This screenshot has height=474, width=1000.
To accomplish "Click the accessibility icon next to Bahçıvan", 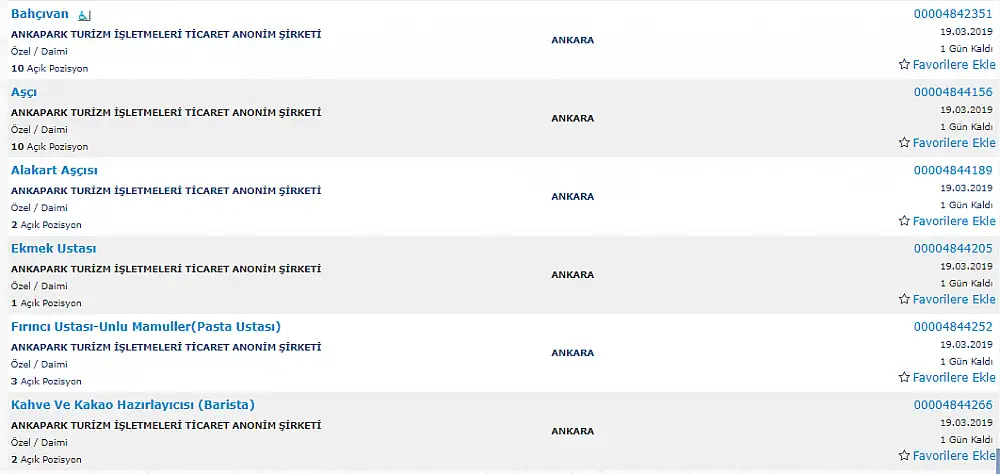I will [84, 15].
